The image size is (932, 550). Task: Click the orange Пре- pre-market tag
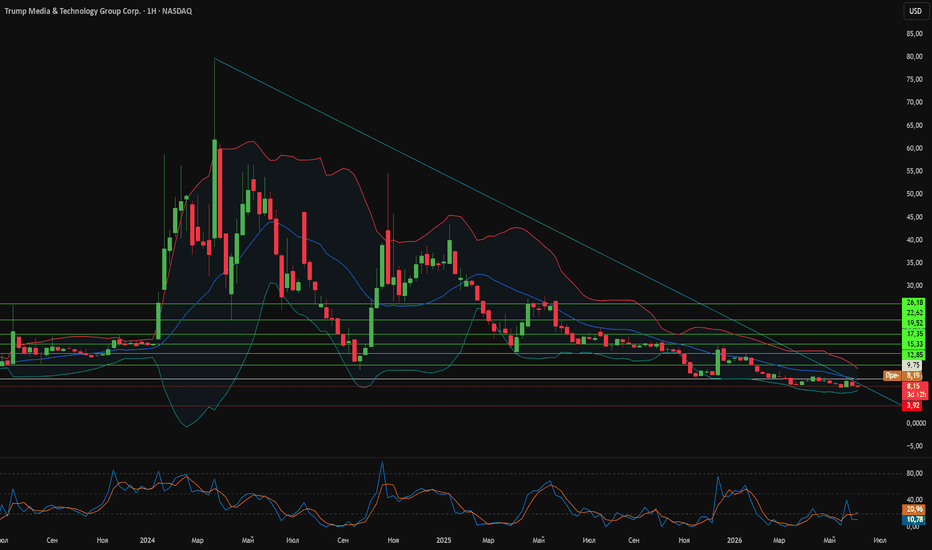[892, 375]
